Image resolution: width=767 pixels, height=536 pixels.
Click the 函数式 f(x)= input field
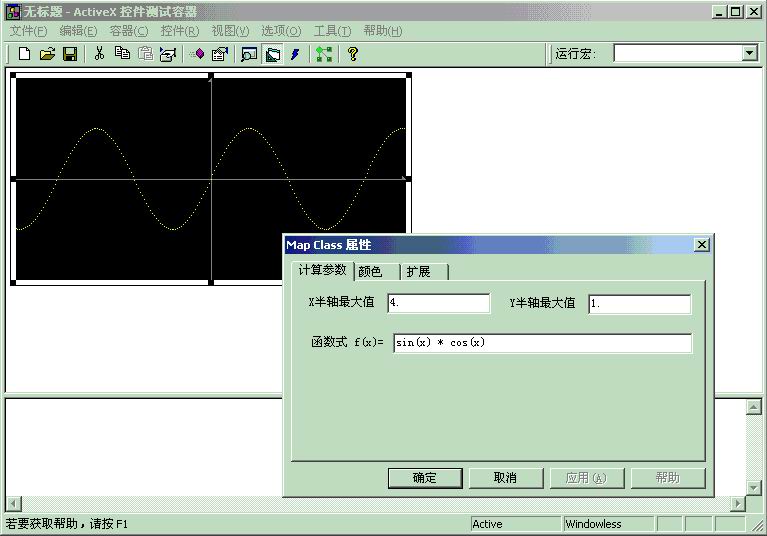pos(542,343)
